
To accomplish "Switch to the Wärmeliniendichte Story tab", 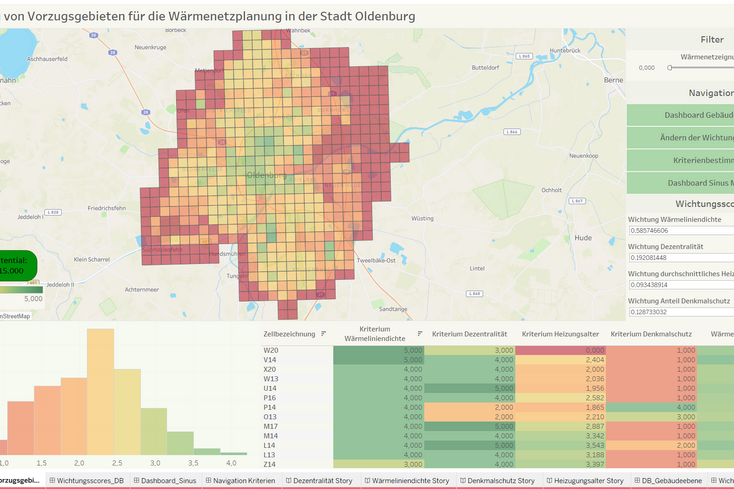I will [407, 481].
